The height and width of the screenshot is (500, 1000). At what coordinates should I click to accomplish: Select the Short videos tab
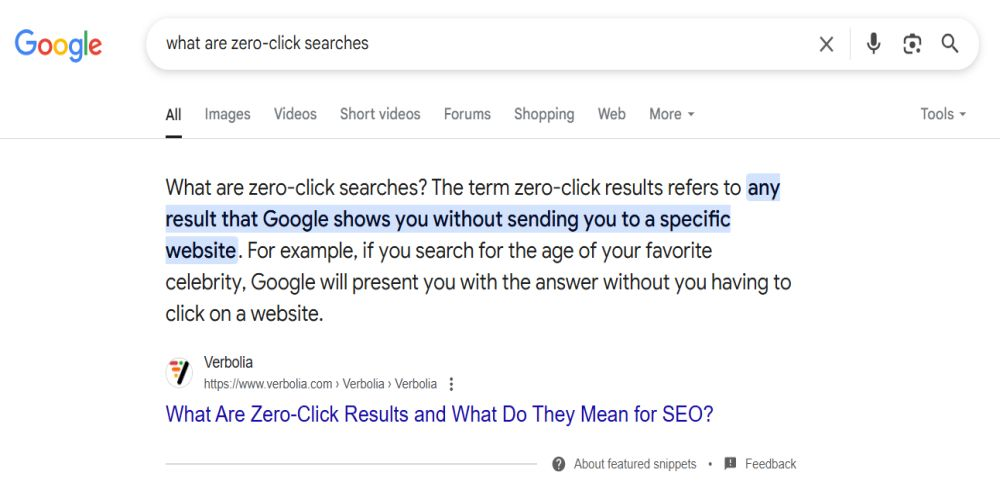point(380,114)
